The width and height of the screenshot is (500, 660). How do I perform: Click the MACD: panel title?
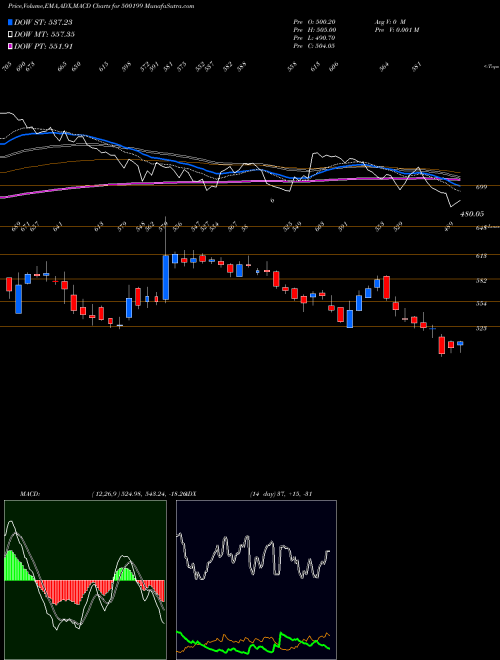[x=30, y=494]
